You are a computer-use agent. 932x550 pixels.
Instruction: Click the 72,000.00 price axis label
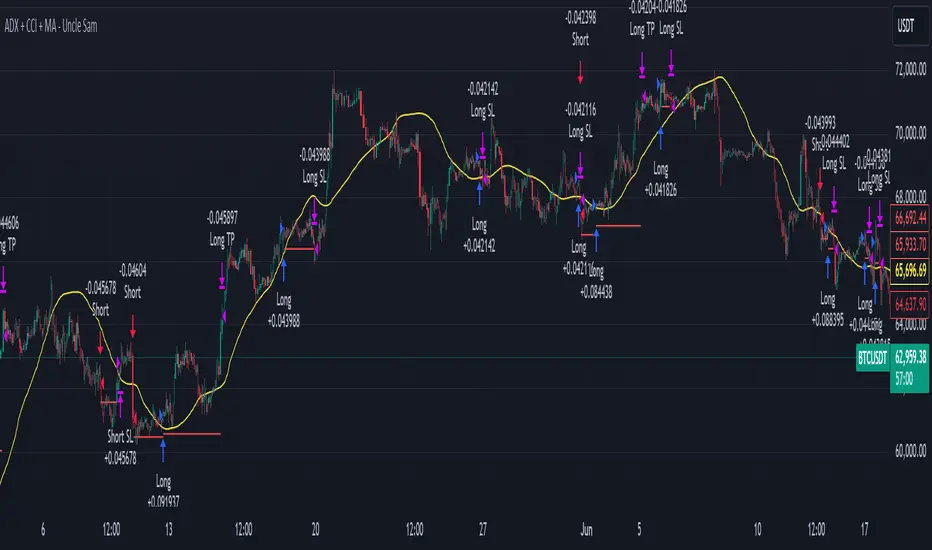click(x=904, y=71)
